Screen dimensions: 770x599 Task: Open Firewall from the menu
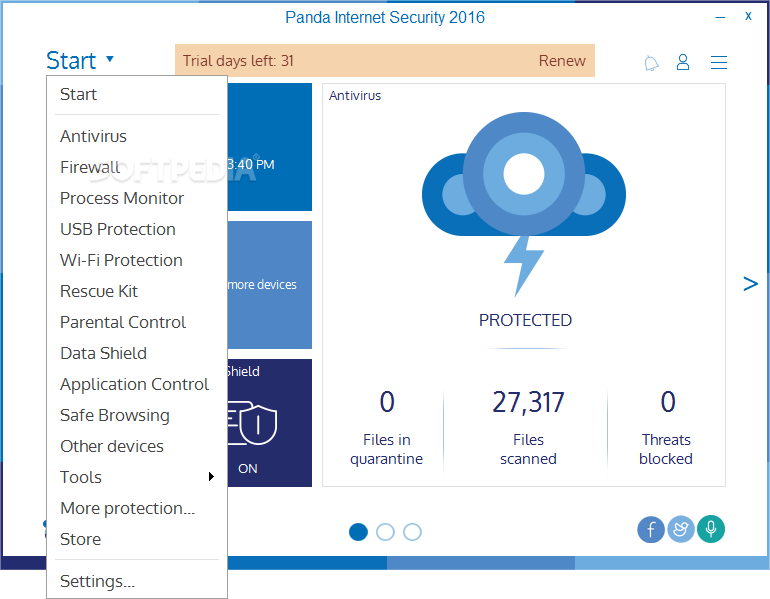[137, 167]
